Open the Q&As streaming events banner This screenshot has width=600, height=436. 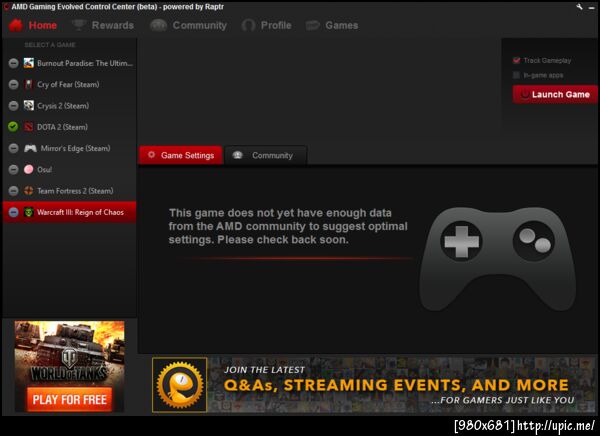tap(373, 385)
